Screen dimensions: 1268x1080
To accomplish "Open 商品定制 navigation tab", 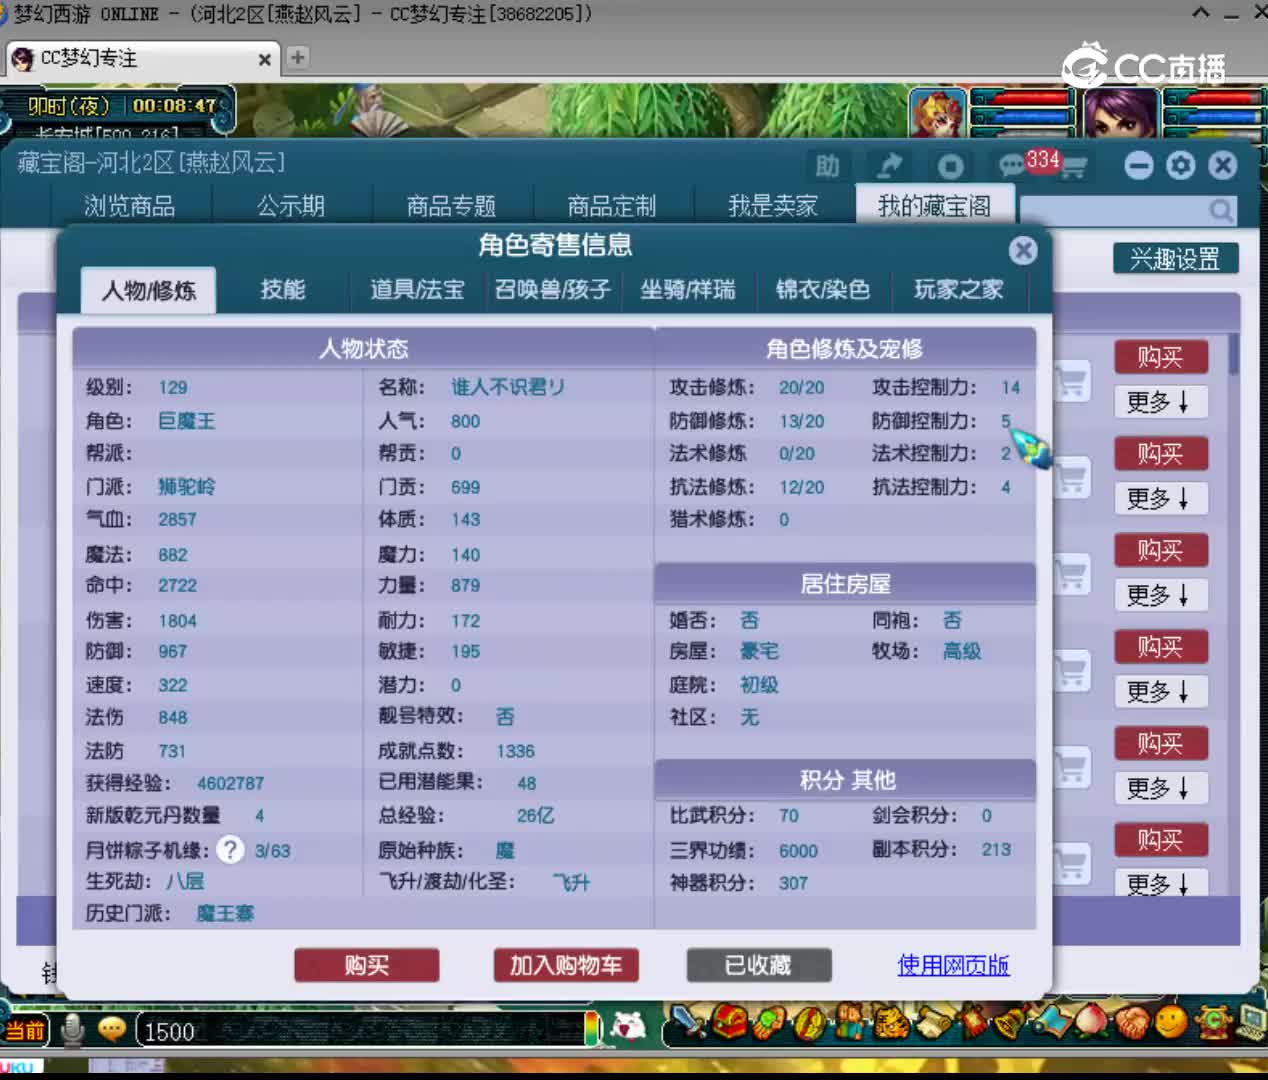I will (612, 206).
